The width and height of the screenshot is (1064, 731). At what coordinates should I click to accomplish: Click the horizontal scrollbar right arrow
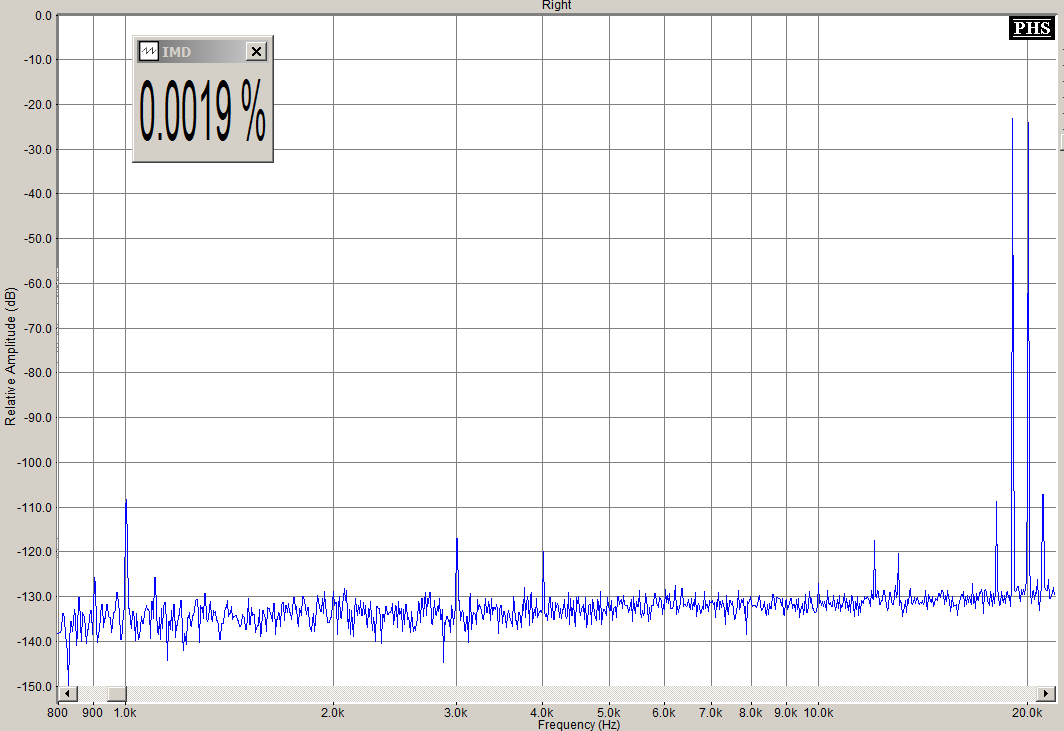(1046, 694)
